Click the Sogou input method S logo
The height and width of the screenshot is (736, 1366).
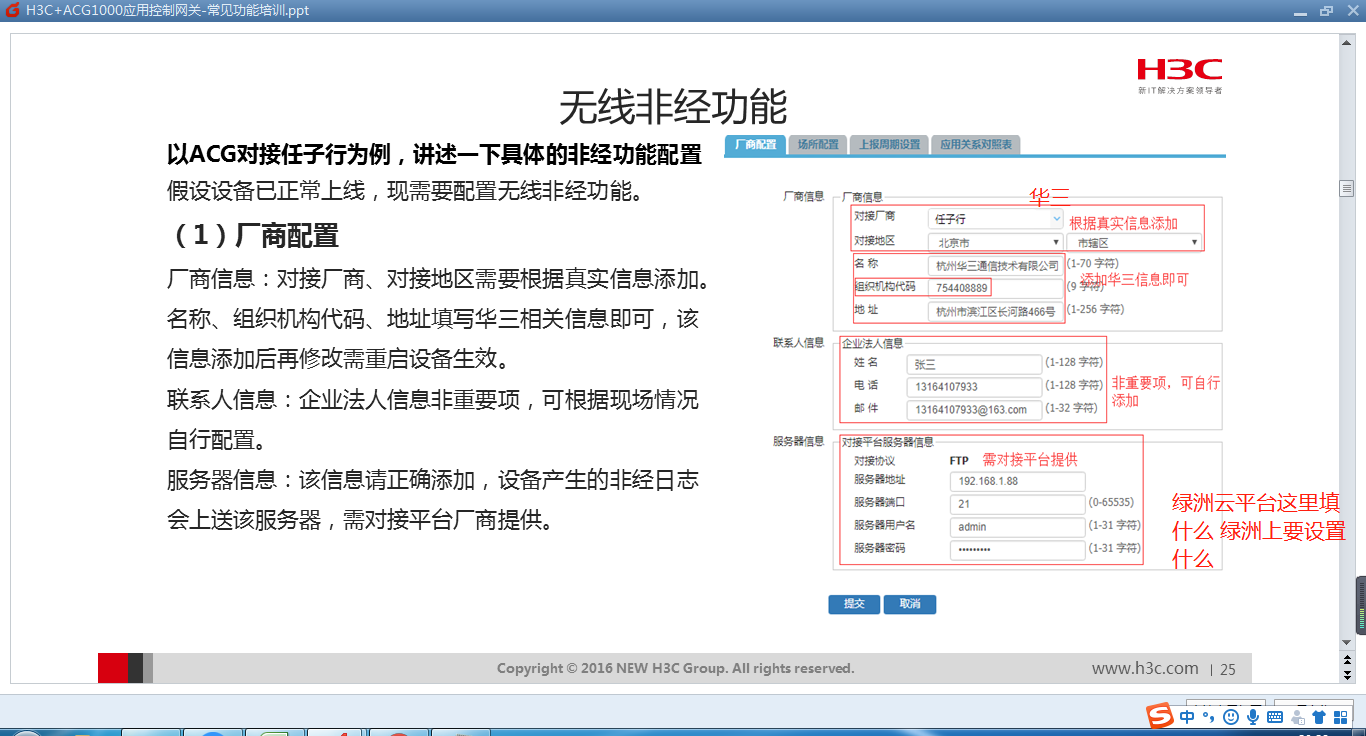(x=1160, y=716)
